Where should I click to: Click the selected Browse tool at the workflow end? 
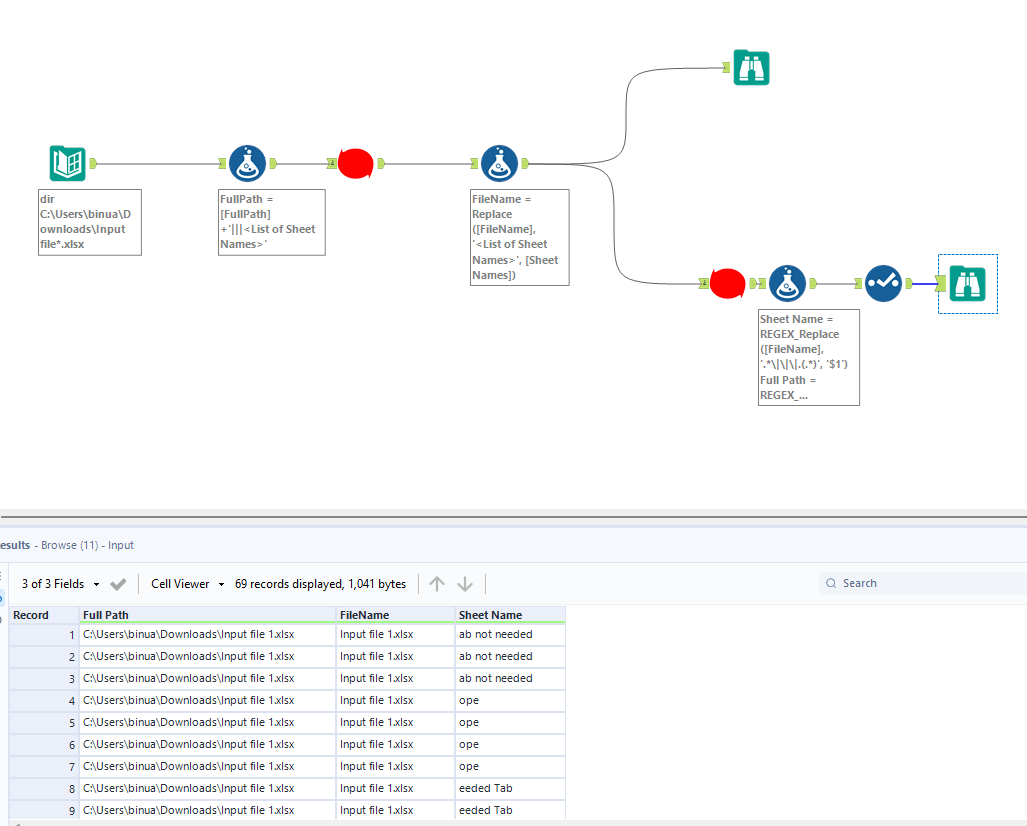(967, 284)
